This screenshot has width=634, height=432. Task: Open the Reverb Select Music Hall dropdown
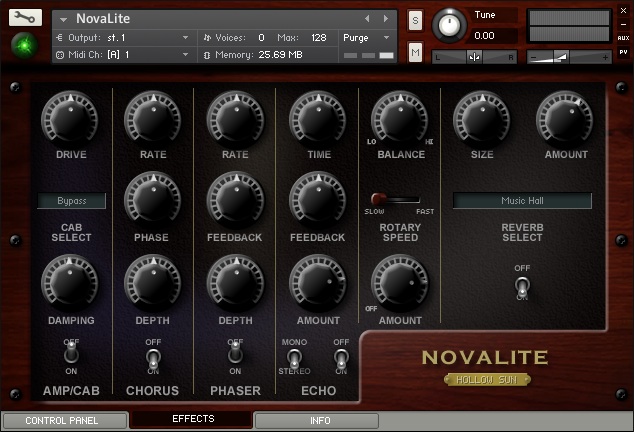click(521, 201)
